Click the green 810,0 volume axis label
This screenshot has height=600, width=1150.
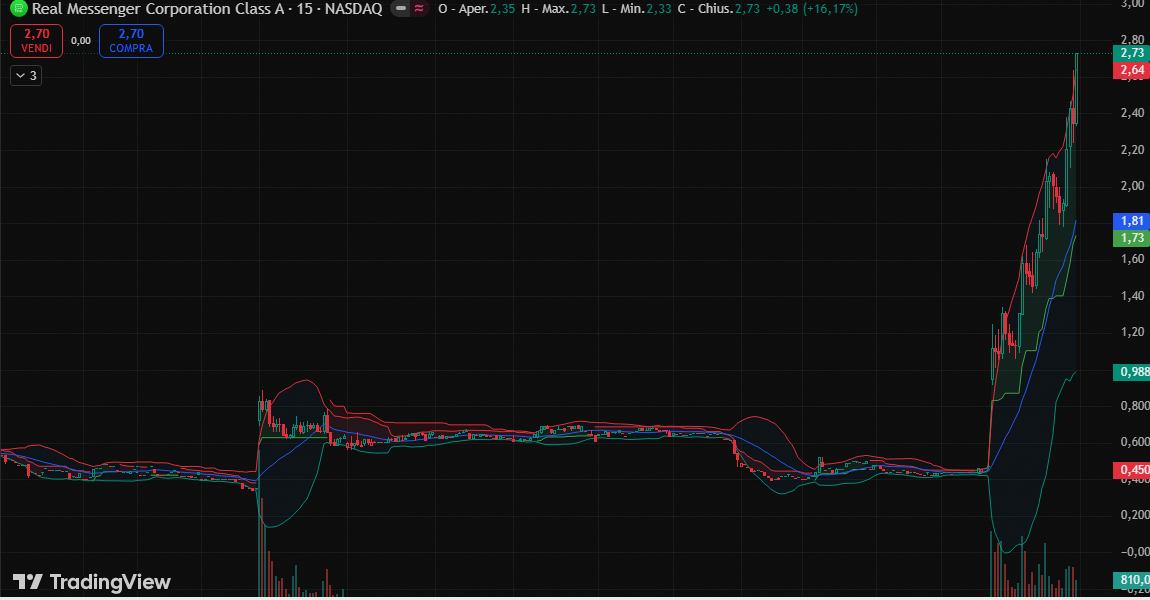pos(1131,580)
